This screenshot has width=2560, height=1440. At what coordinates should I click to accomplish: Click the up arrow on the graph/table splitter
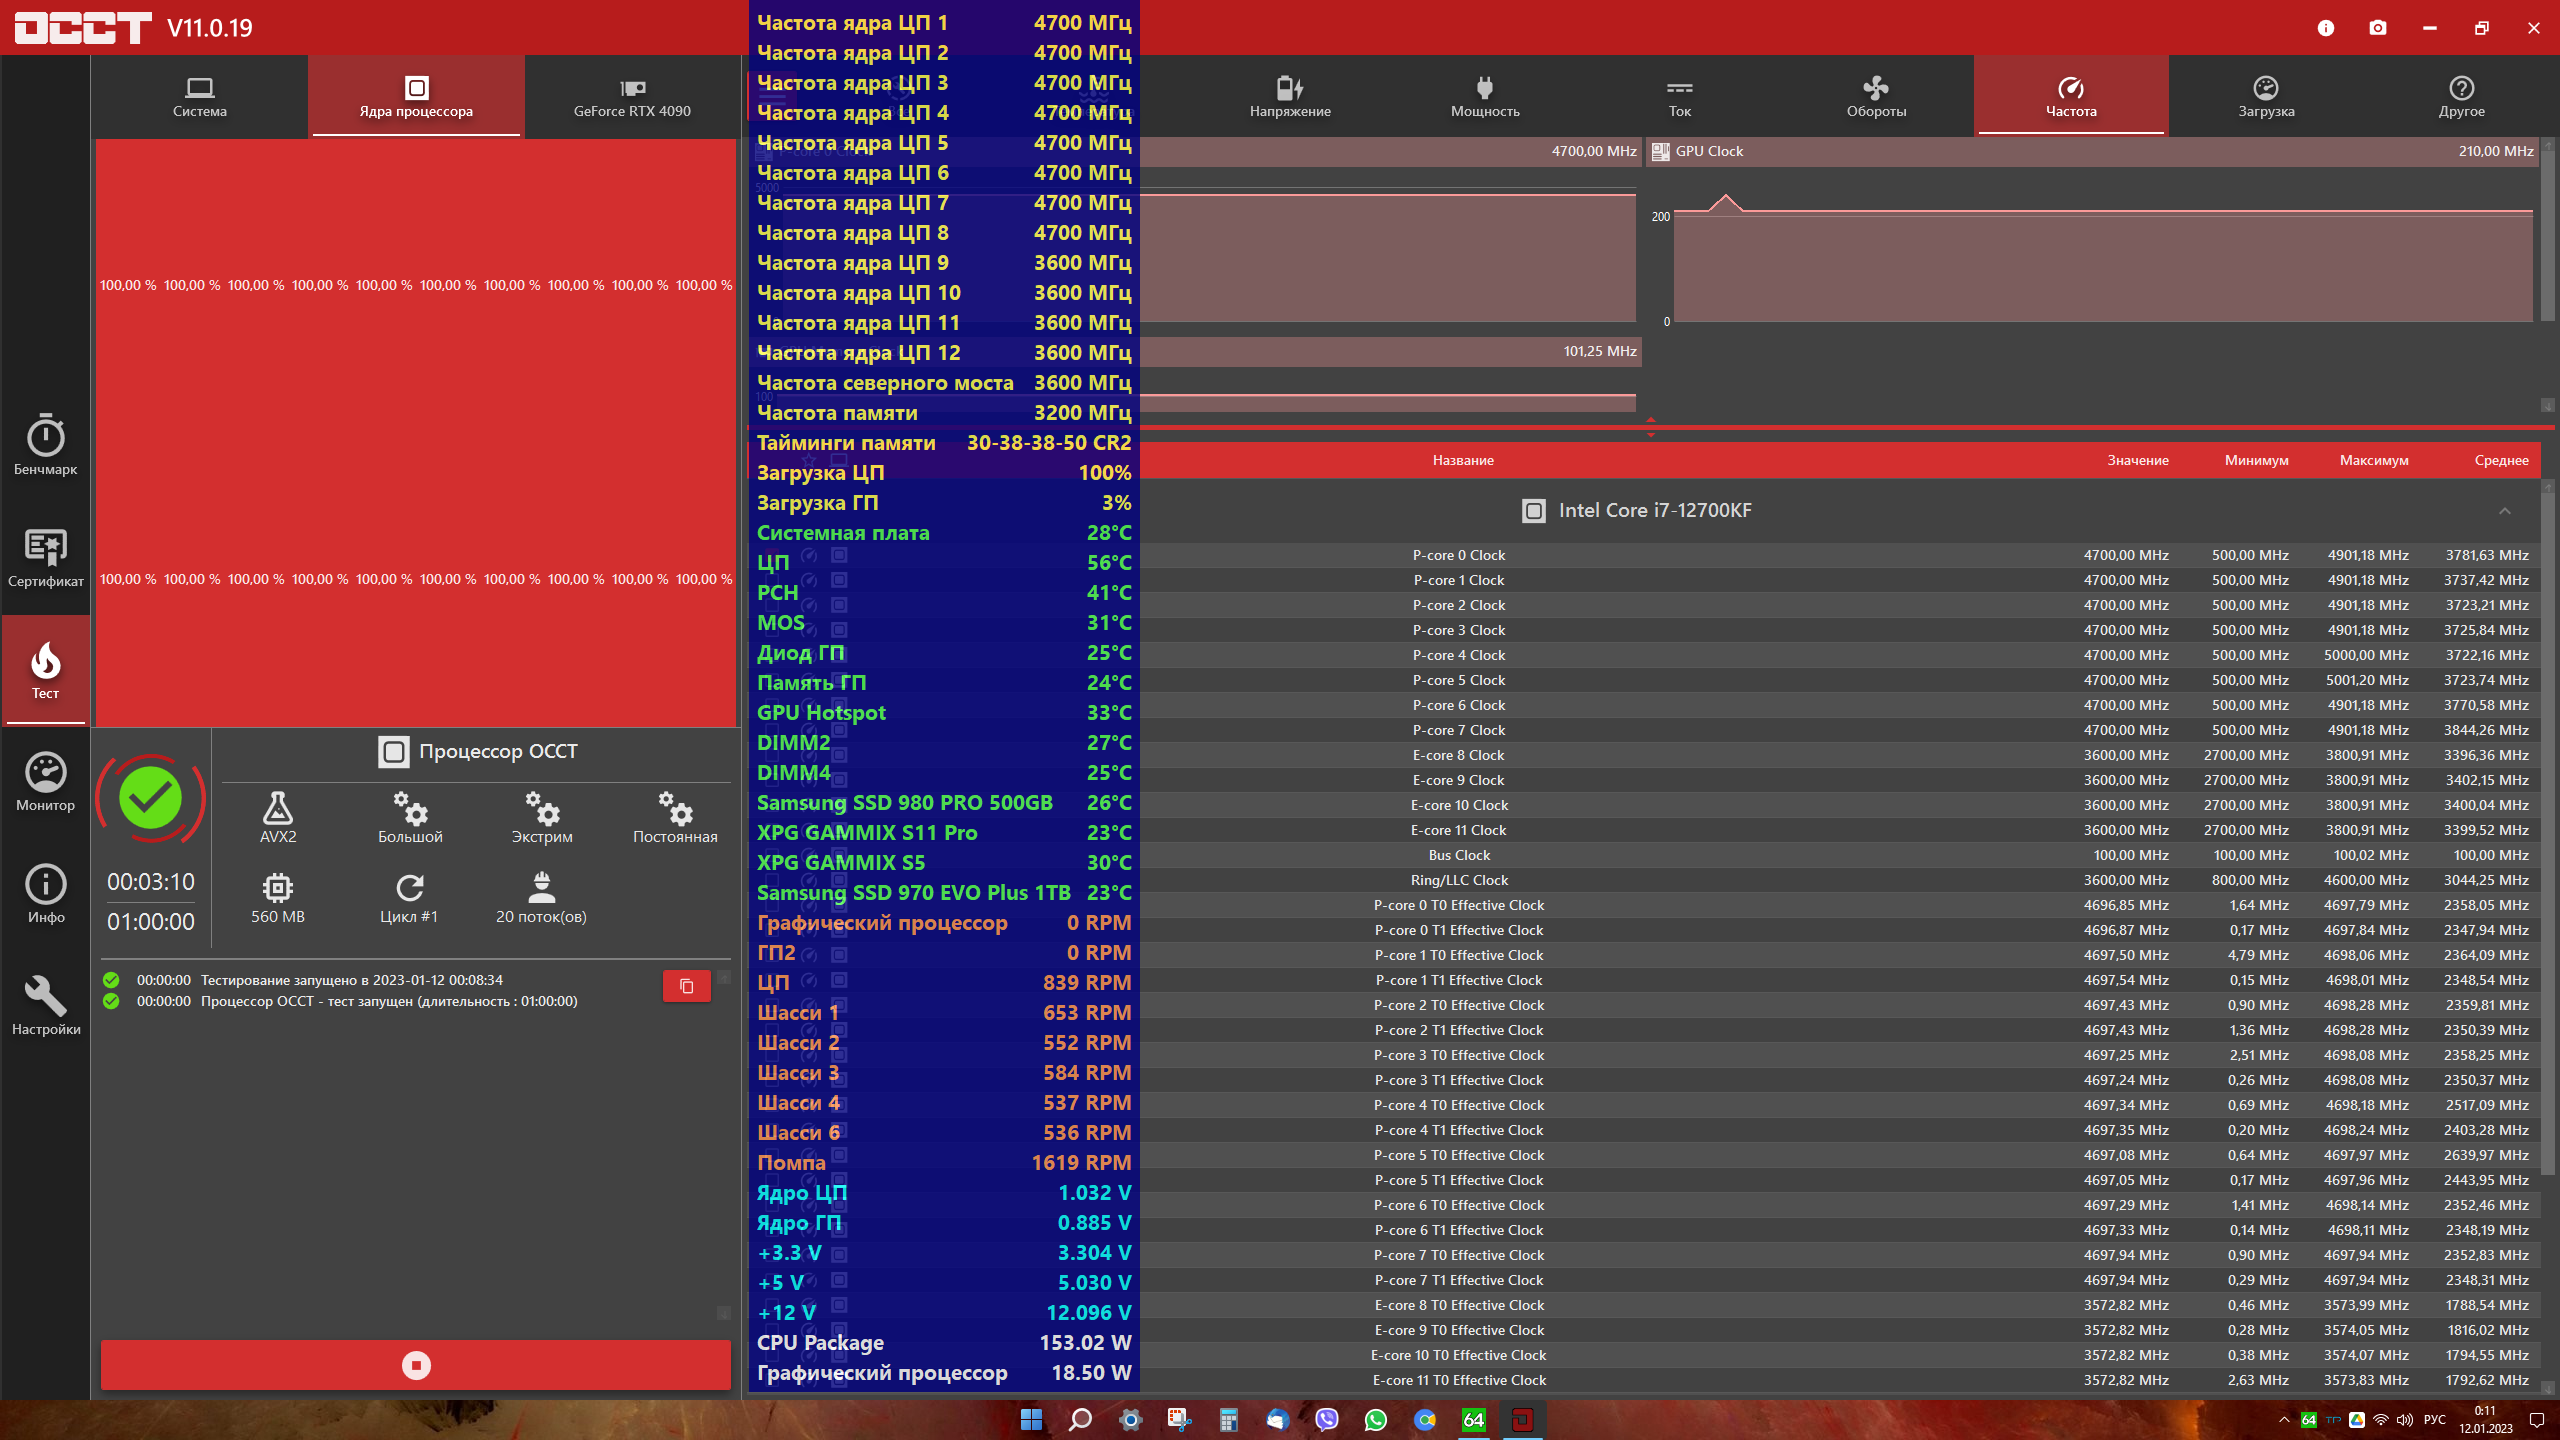coord(1651,420)
